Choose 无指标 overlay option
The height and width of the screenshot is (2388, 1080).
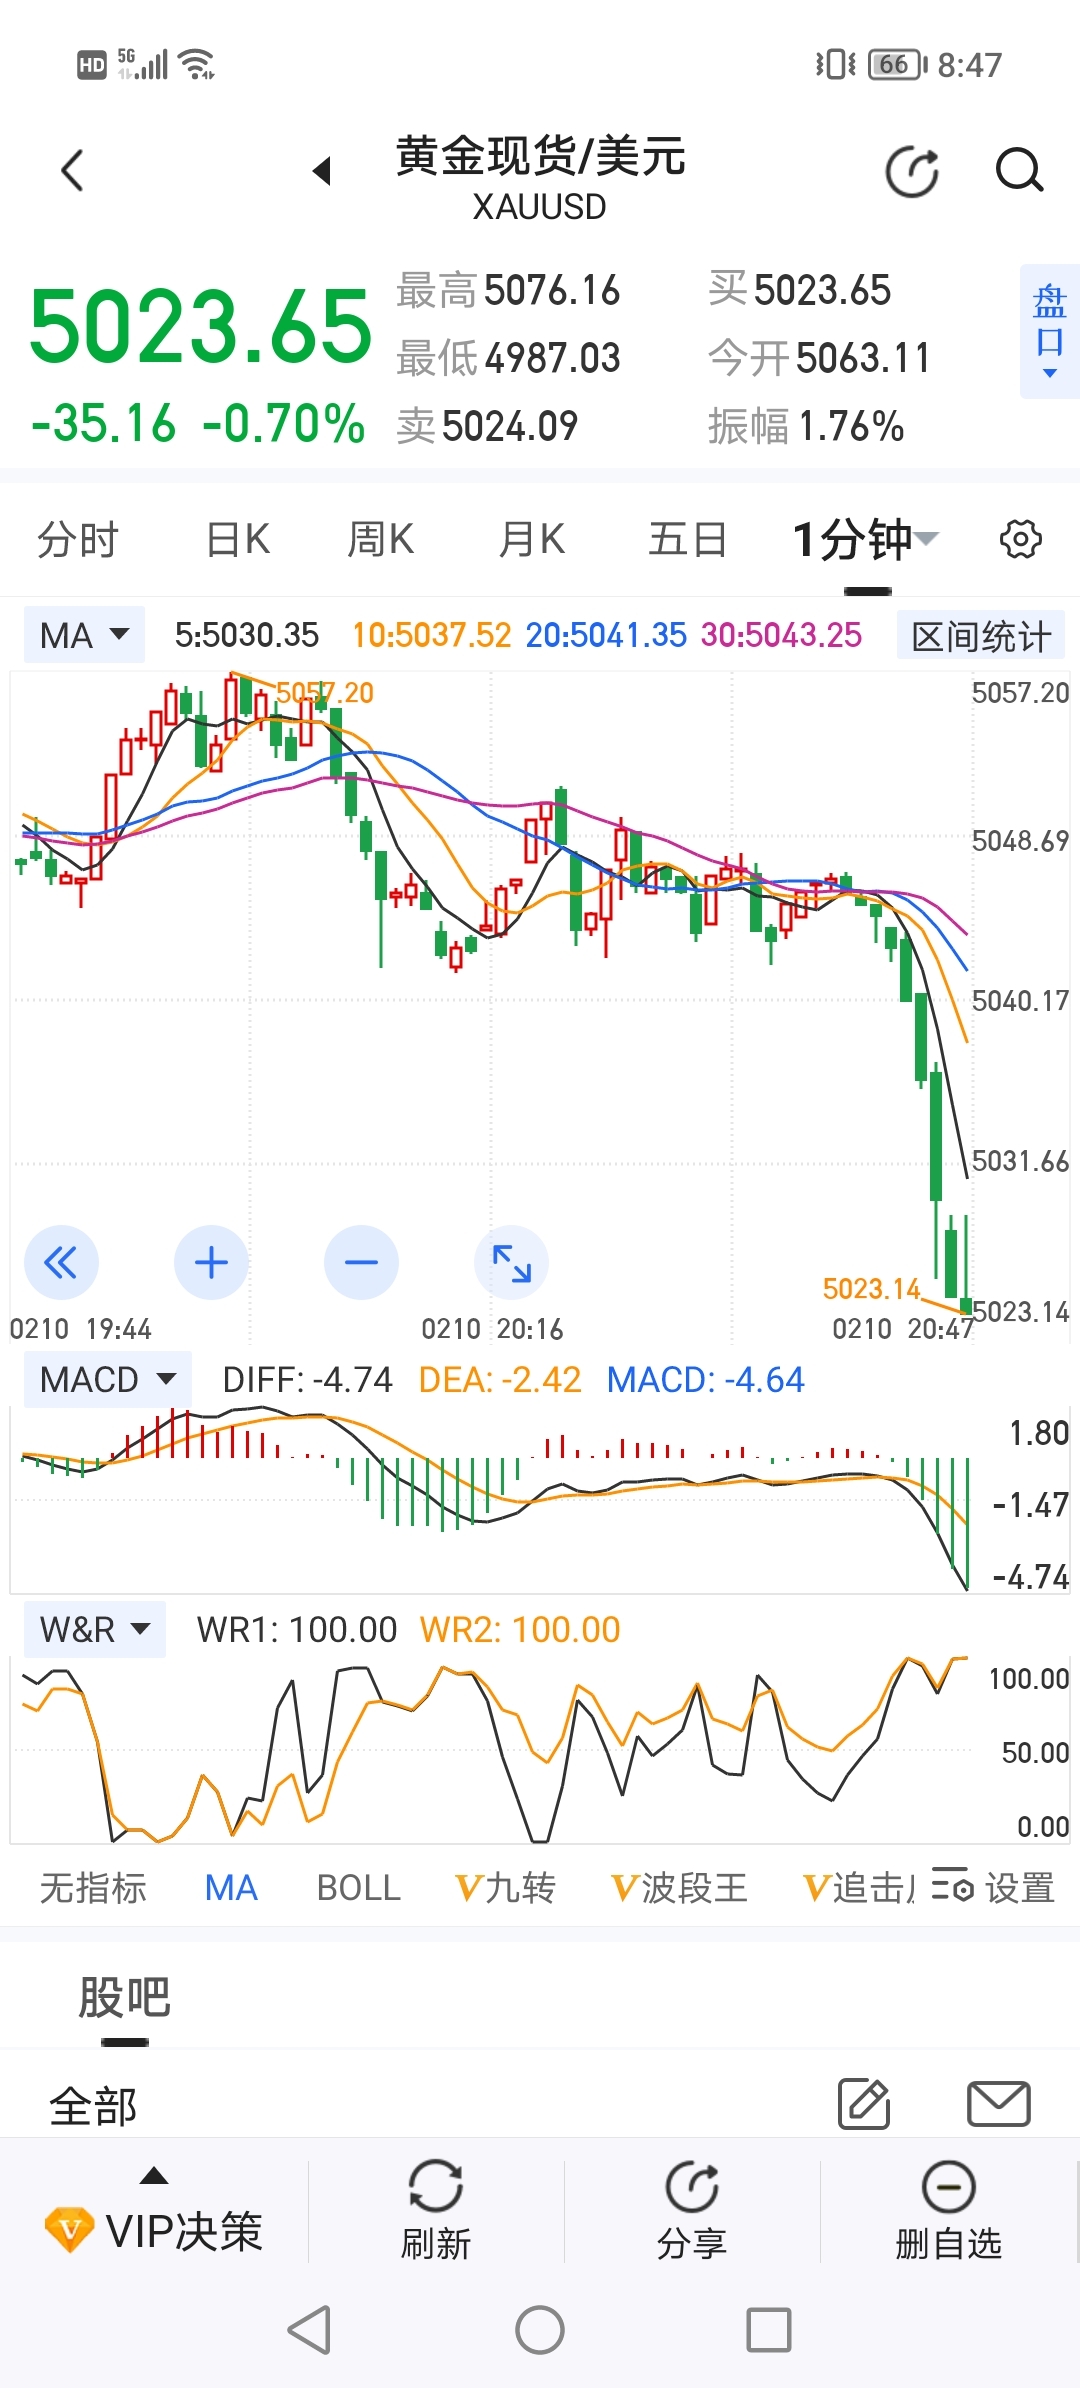[x=93, y=1888]
